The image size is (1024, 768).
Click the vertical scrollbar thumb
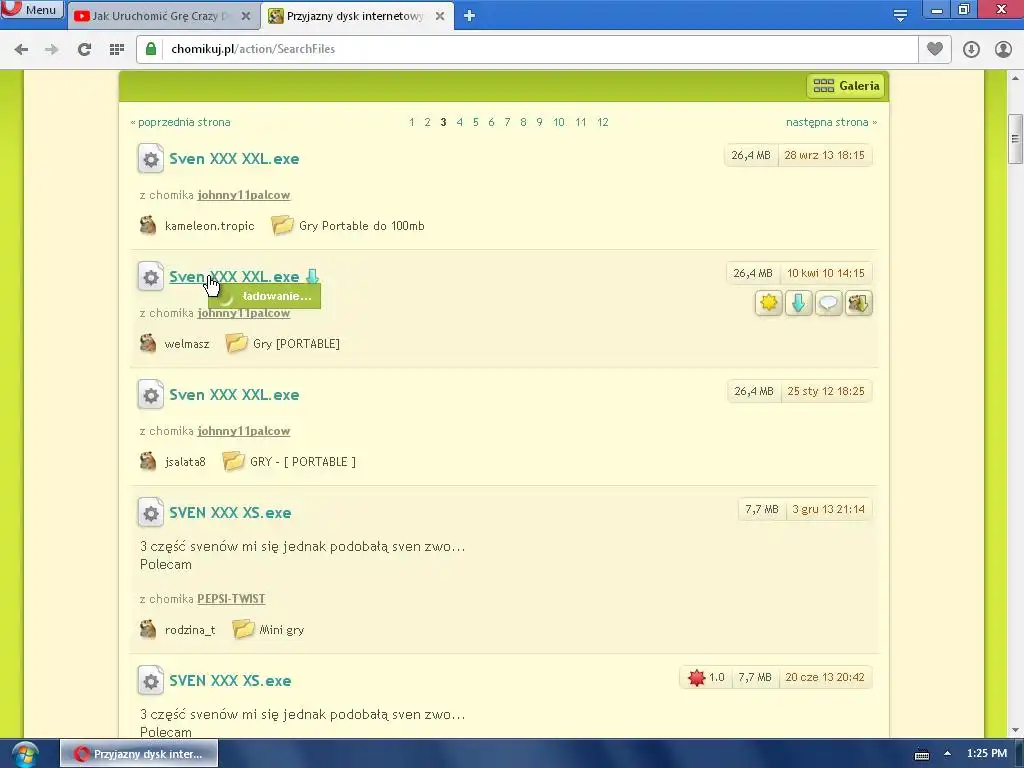coord(1015,138)
